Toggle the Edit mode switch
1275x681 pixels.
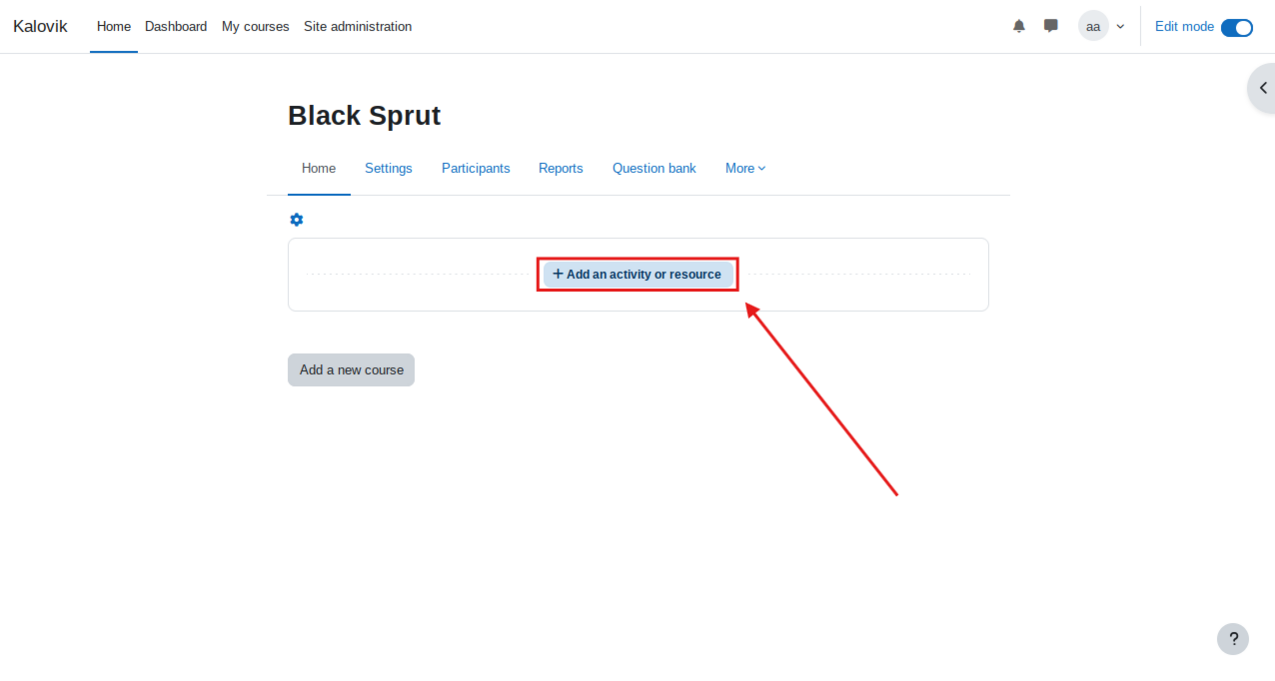[x=1236, y=27]
